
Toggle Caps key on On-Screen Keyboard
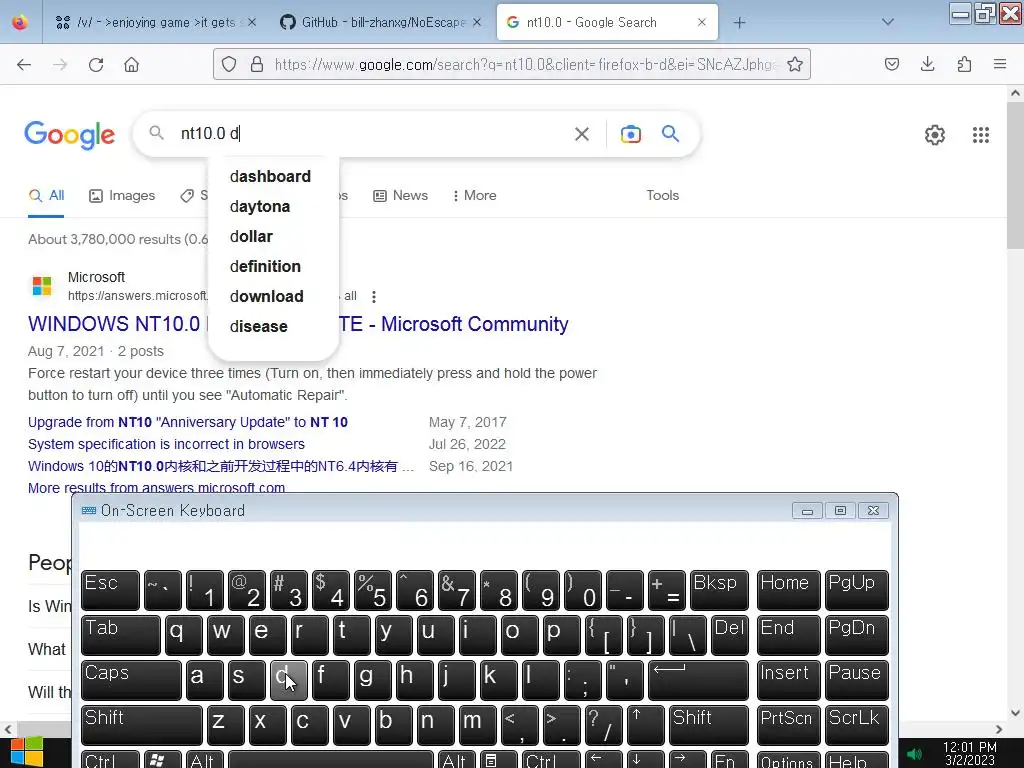coord(131,680)
